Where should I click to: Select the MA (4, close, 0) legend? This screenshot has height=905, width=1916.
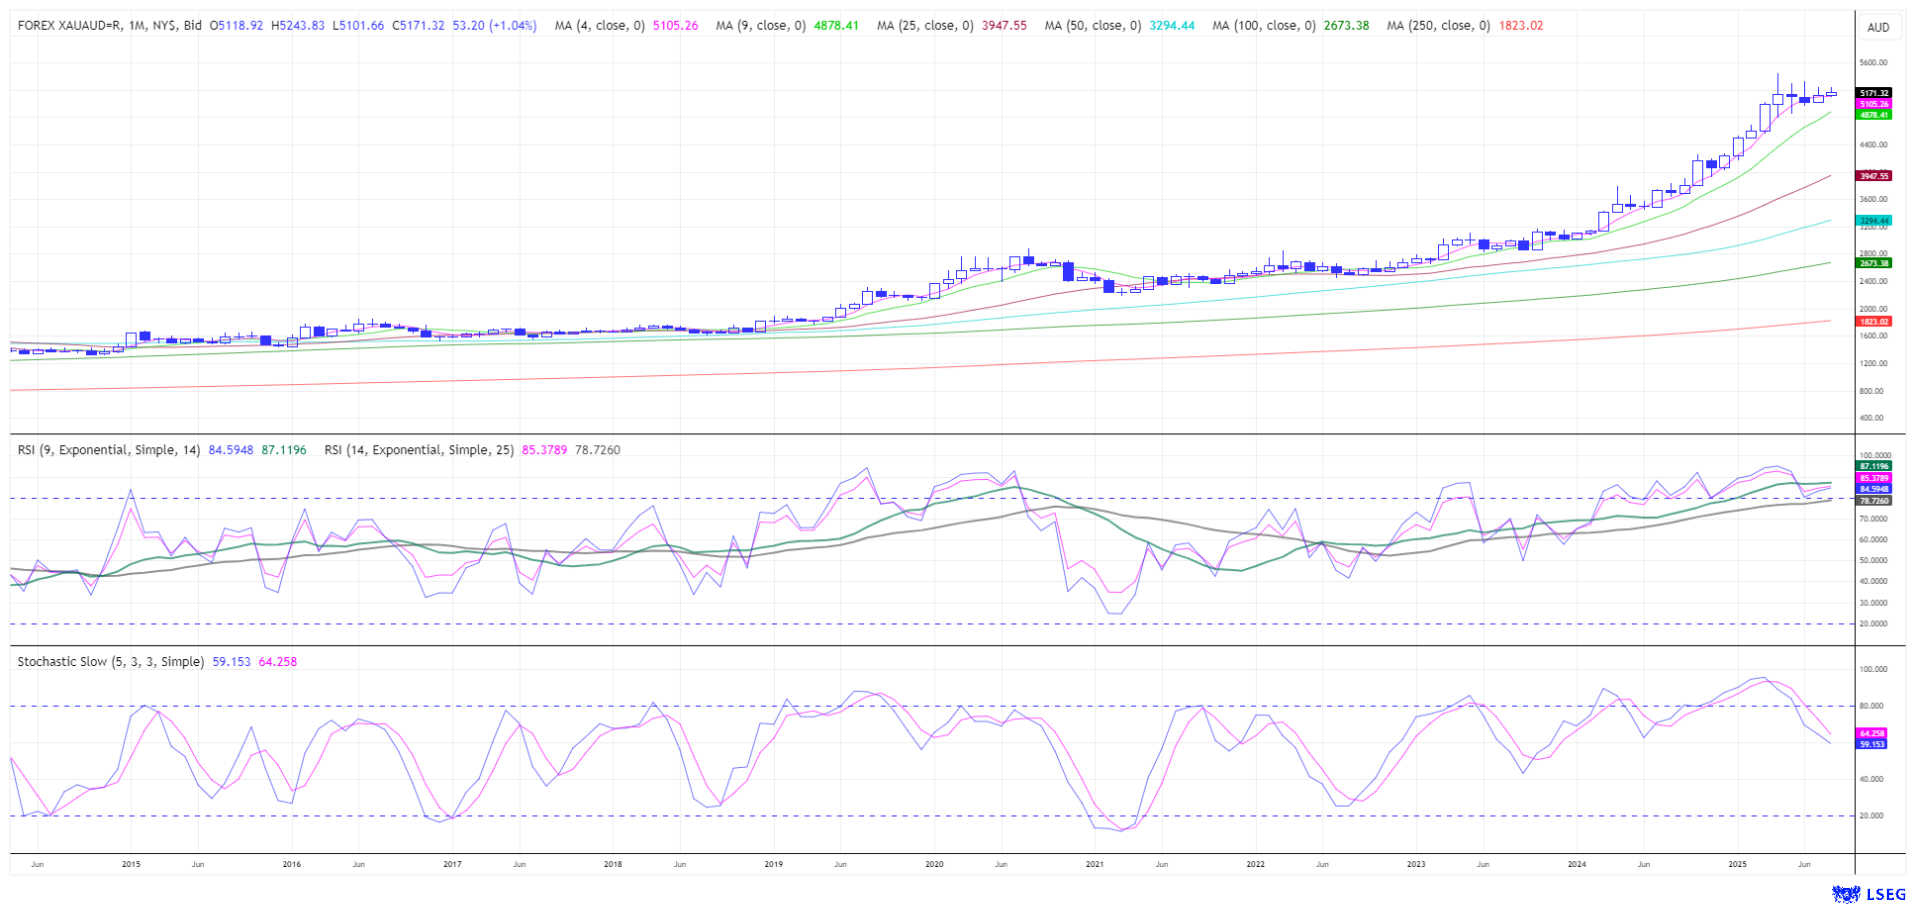click(x=599, y=26)
